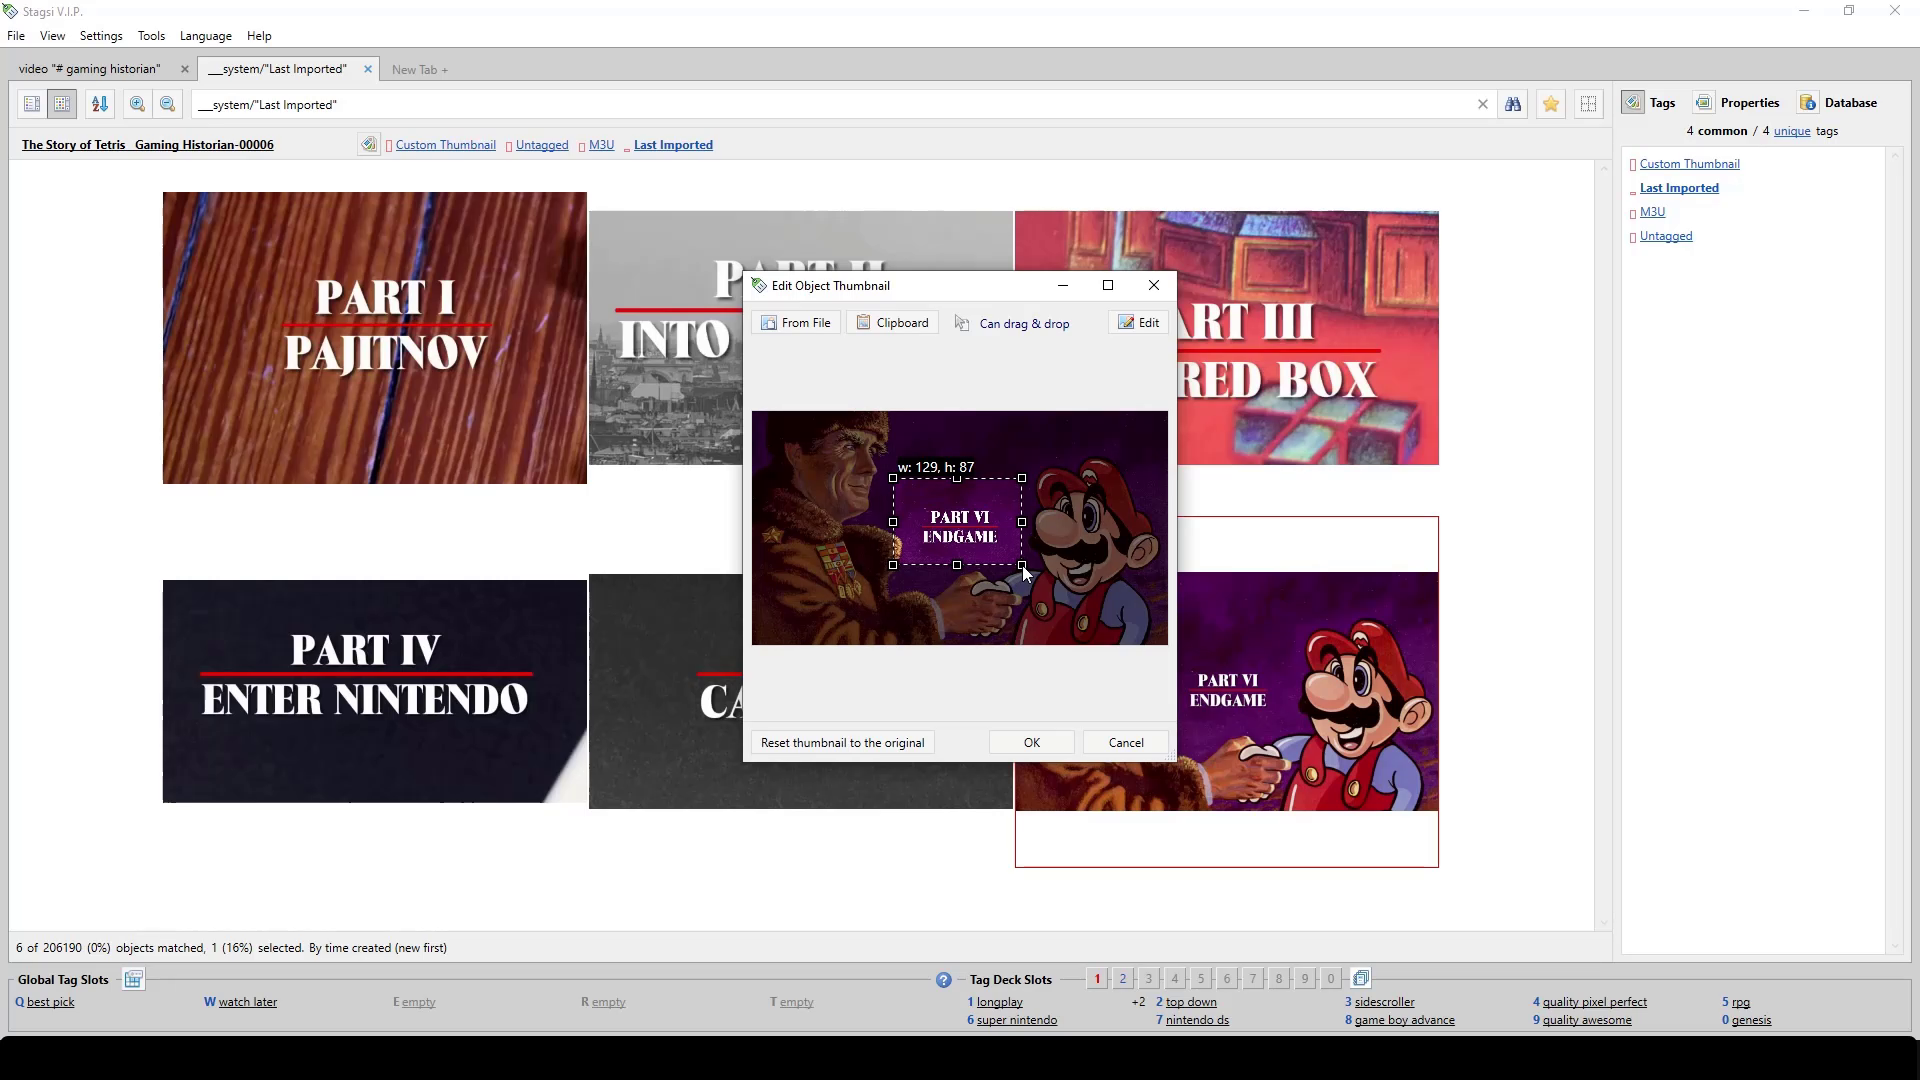1920x1080 pixels.
Task: Open Custom Thumbnail tag in right panel
Action: point(1689,164)
